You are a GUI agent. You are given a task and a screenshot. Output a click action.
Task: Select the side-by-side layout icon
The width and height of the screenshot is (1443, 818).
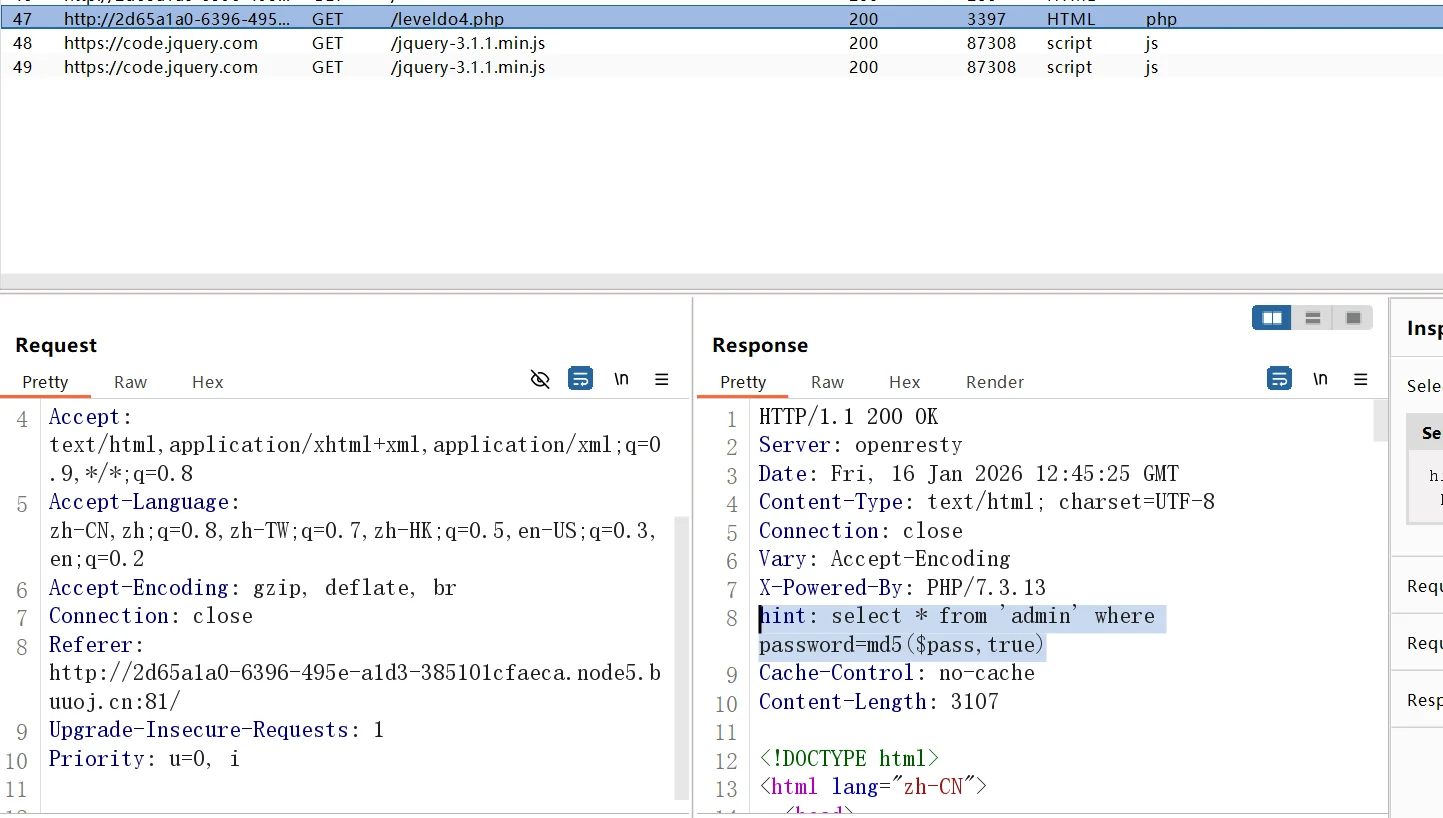1272,318
